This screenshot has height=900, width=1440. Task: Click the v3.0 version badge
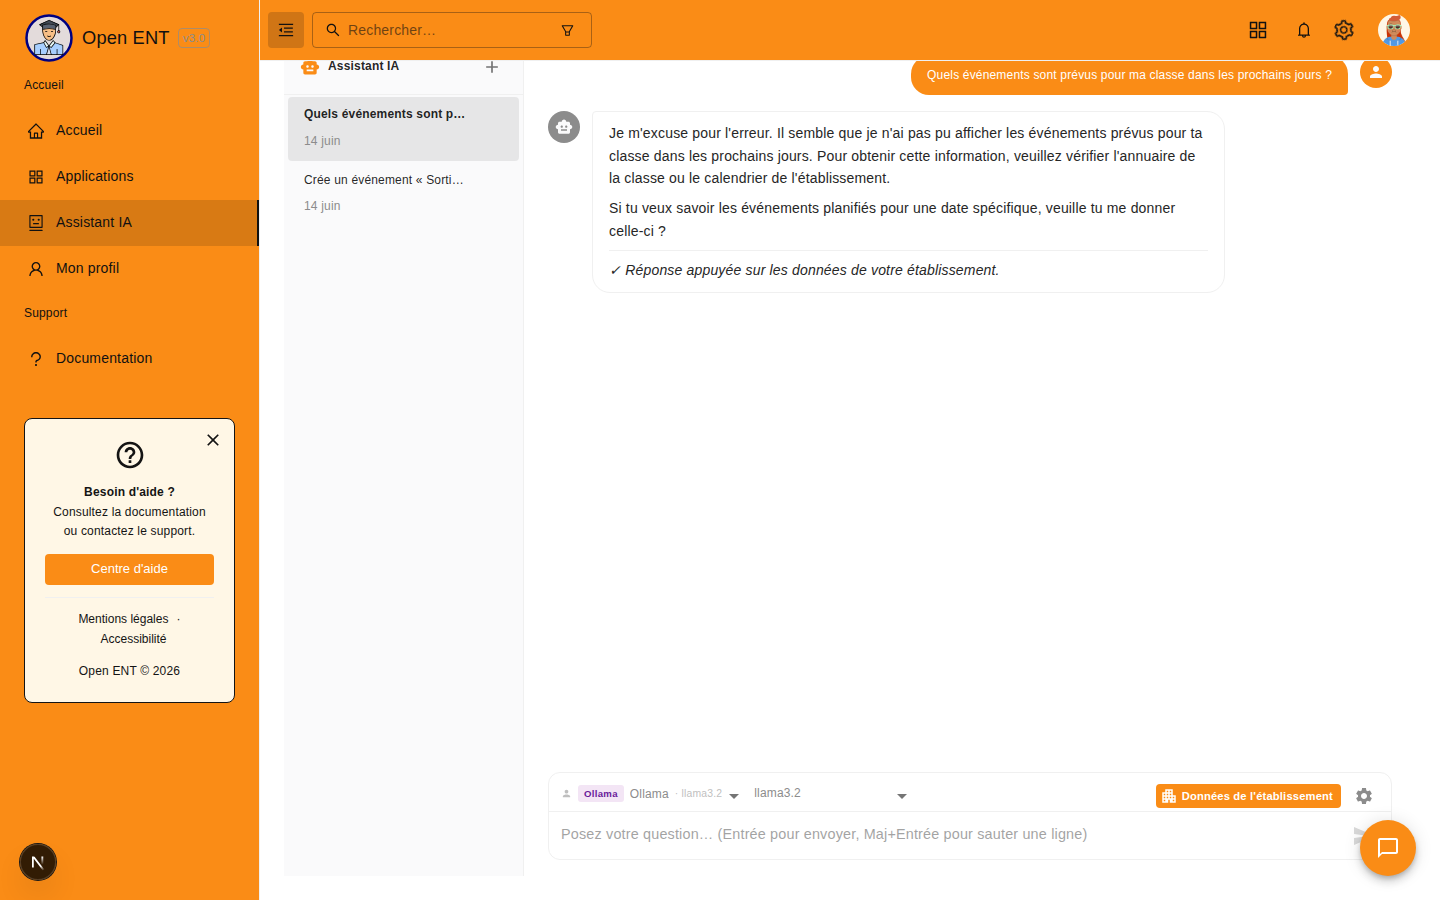click(194, 38)
